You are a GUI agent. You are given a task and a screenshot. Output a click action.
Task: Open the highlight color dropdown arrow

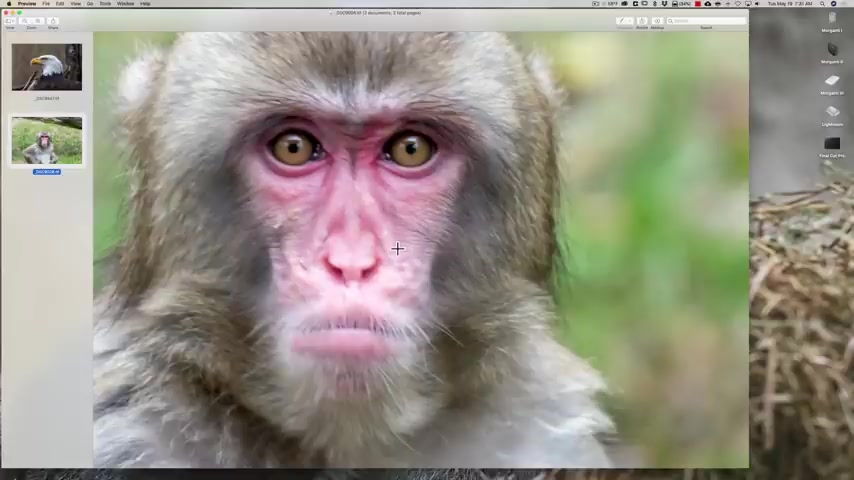tap(630, 21)
